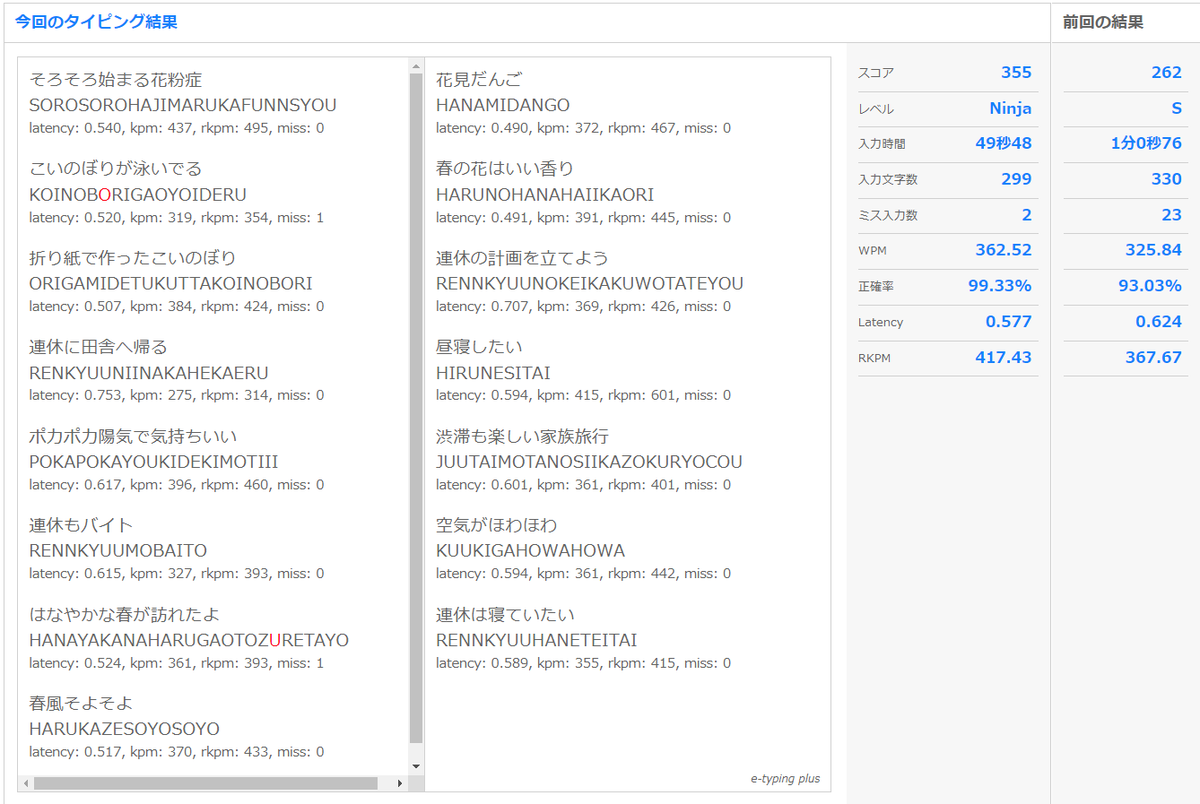1200x804 pixels.
Task: Click romaji KOINOBORIGAOYOIDERU with red O
Action: (138, 194)
